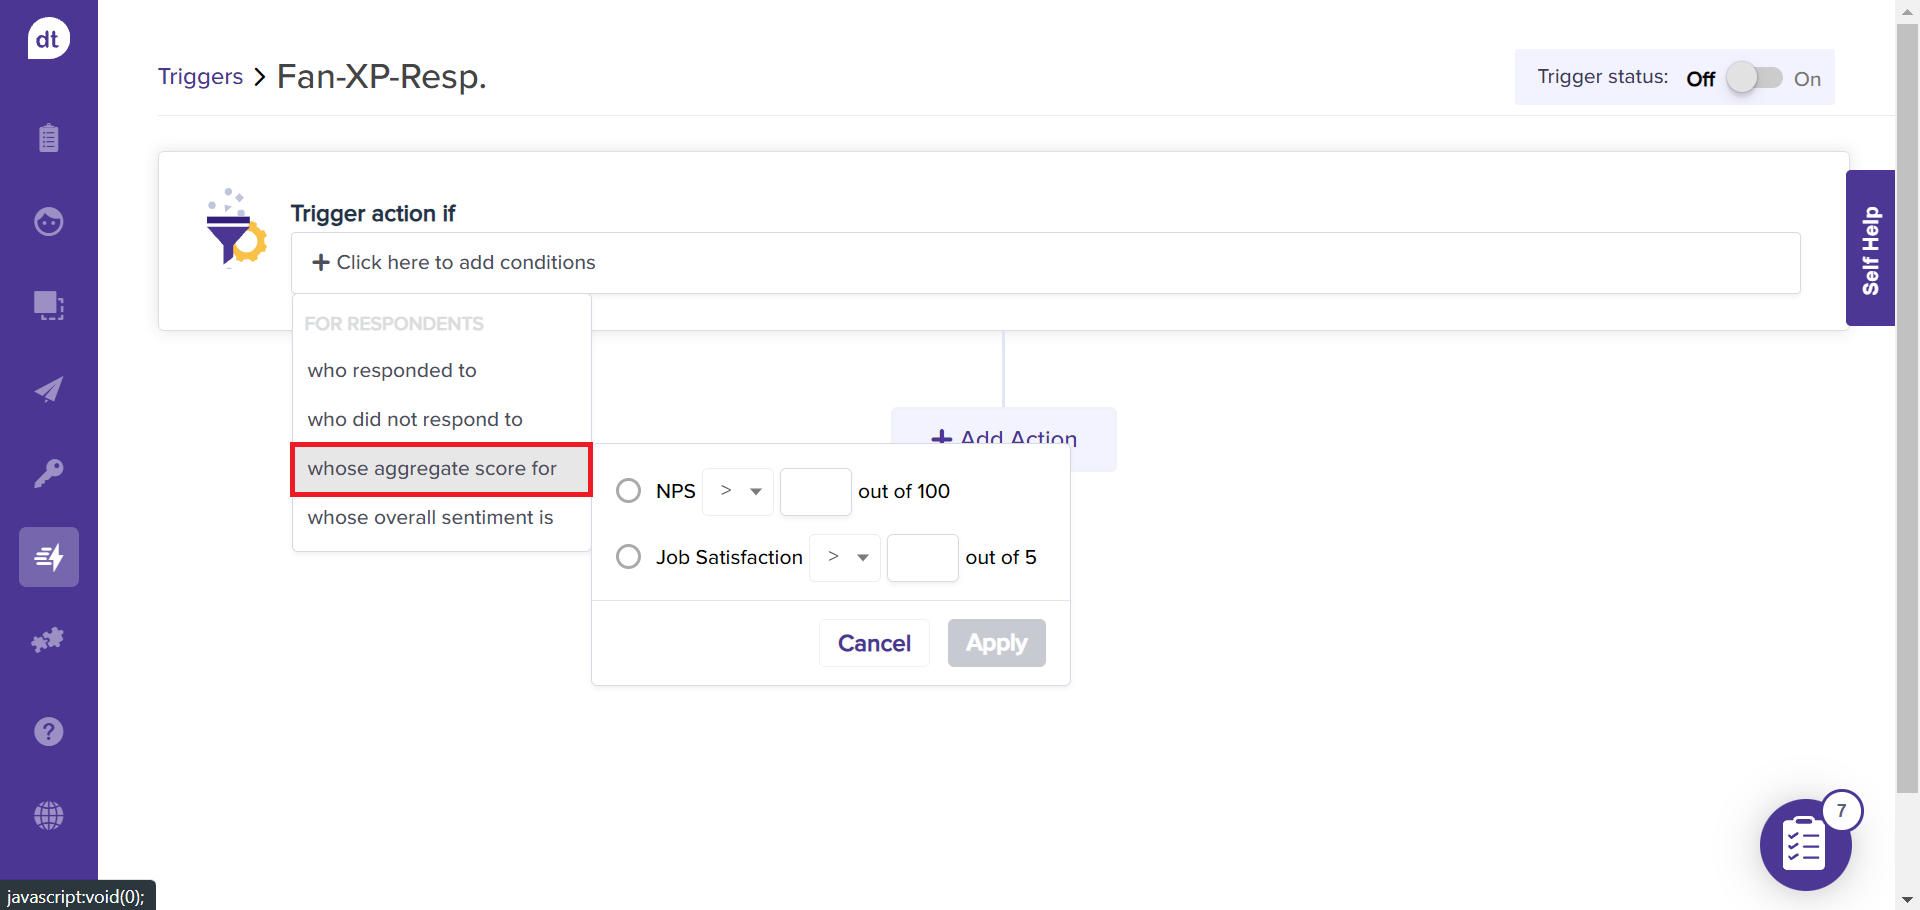
Task: Open the globe language icon
Action: pyautogui.click(x=48, y=816)
